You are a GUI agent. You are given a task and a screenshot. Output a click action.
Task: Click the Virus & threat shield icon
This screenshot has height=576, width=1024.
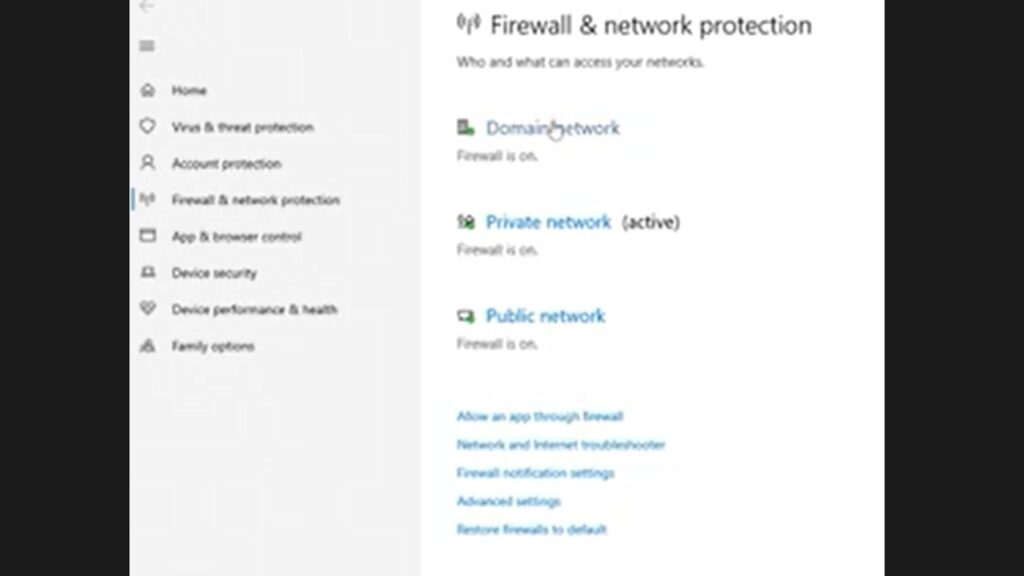pyautogui.click(x=148, y=127)
